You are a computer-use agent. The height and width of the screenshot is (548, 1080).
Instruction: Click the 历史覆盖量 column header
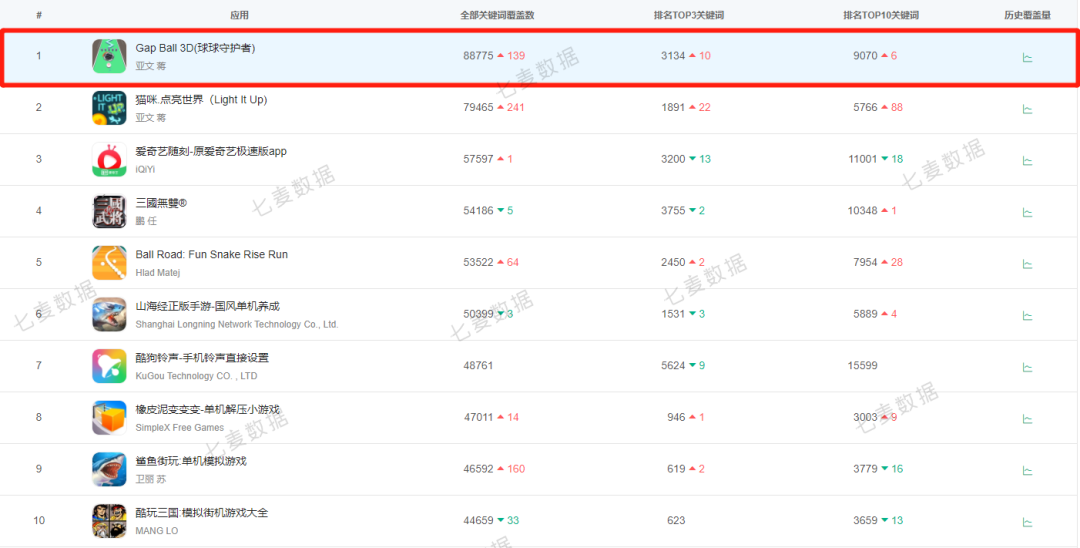click(x=1028, y=15)
